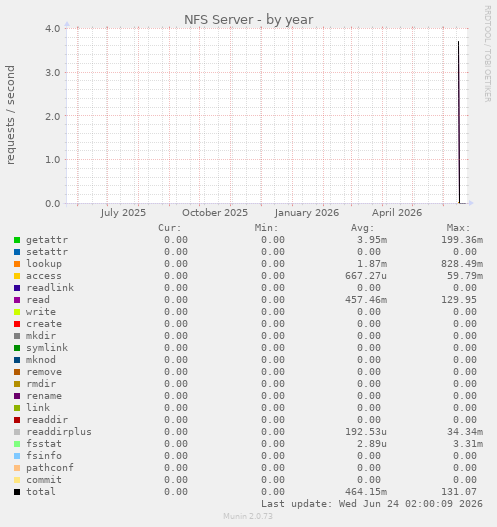Viewport: 497px width, 527px height.
Task: Click total max value 131.07
Action: [x=459, y=492]
